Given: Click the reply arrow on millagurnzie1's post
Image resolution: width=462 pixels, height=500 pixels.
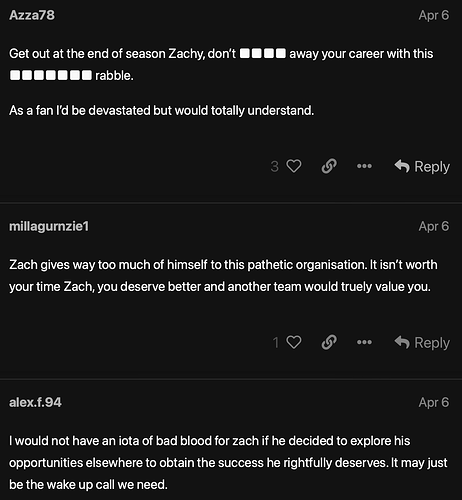Looking at the screenshot, I should click(x=402, y=342).
